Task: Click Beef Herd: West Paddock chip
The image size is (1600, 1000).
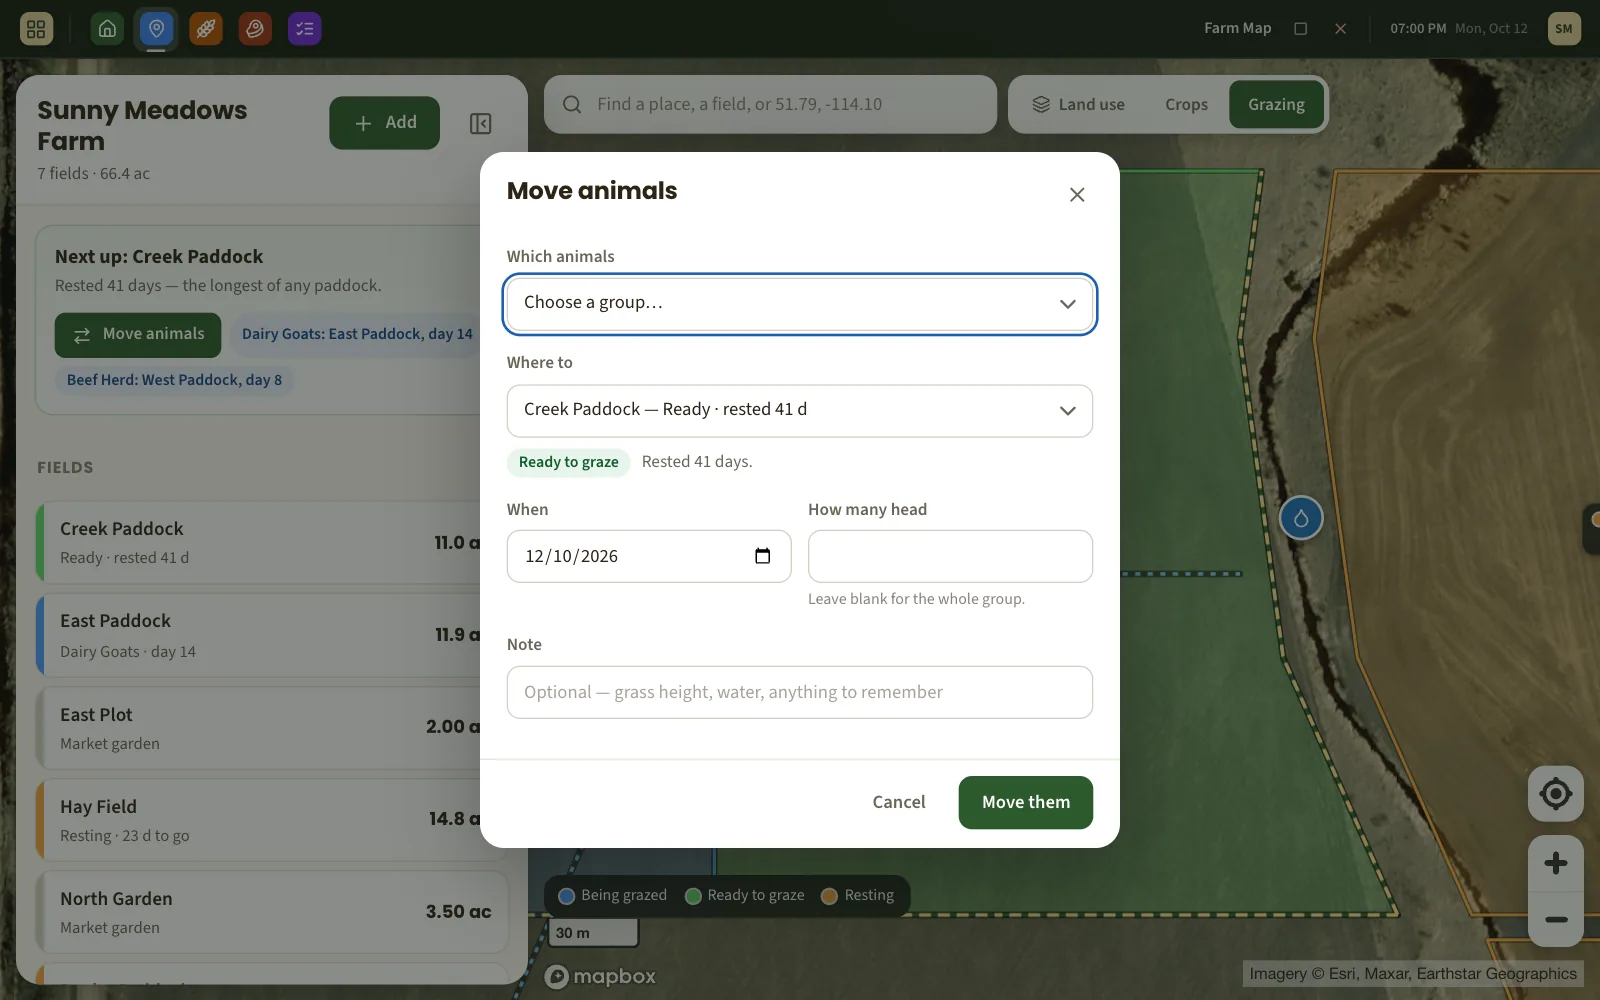Action: [x=174, y=380]
